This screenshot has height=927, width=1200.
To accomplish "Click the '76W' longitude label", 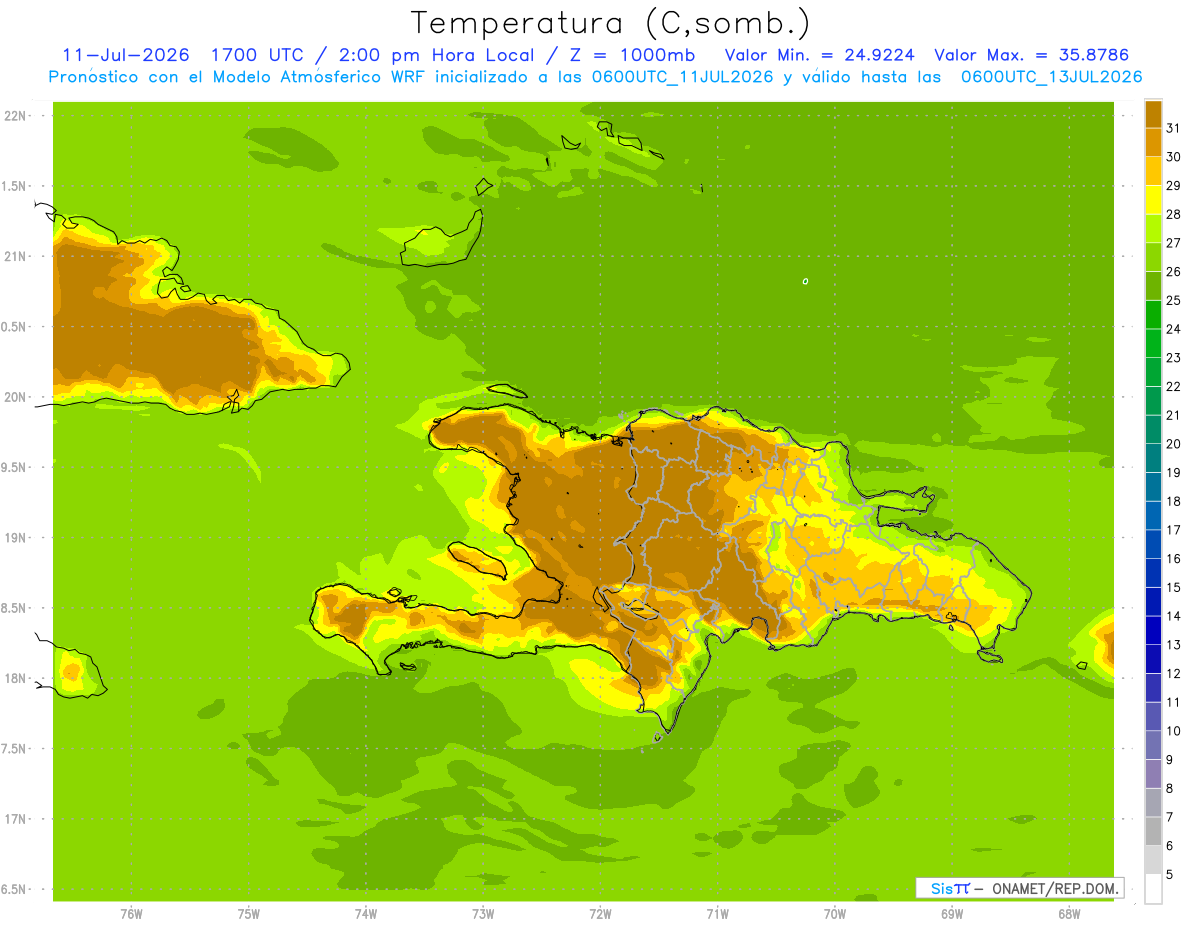I will tap(131, 914).
